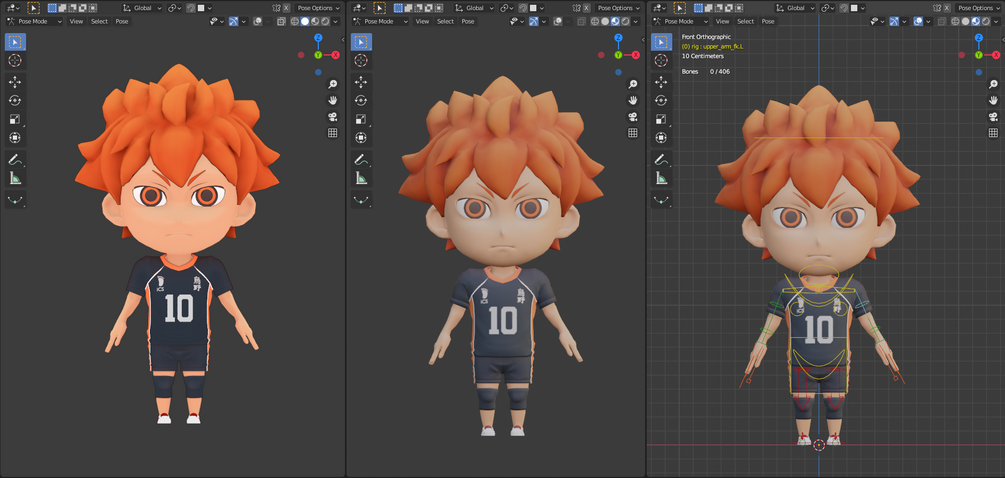Screen dimensions: 1005x478
Task: Select the Transform tool in left viewport
Action: coord(15,138)
